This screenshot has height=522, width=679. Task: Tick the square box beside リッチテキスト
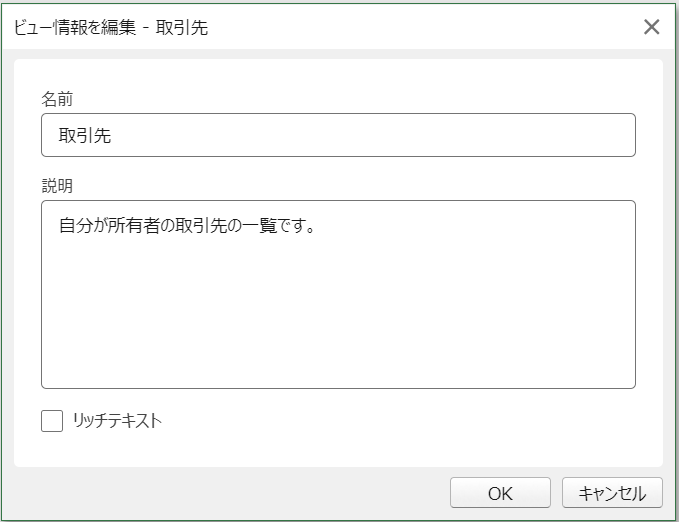pyautogui.click(x=52, y=421)
